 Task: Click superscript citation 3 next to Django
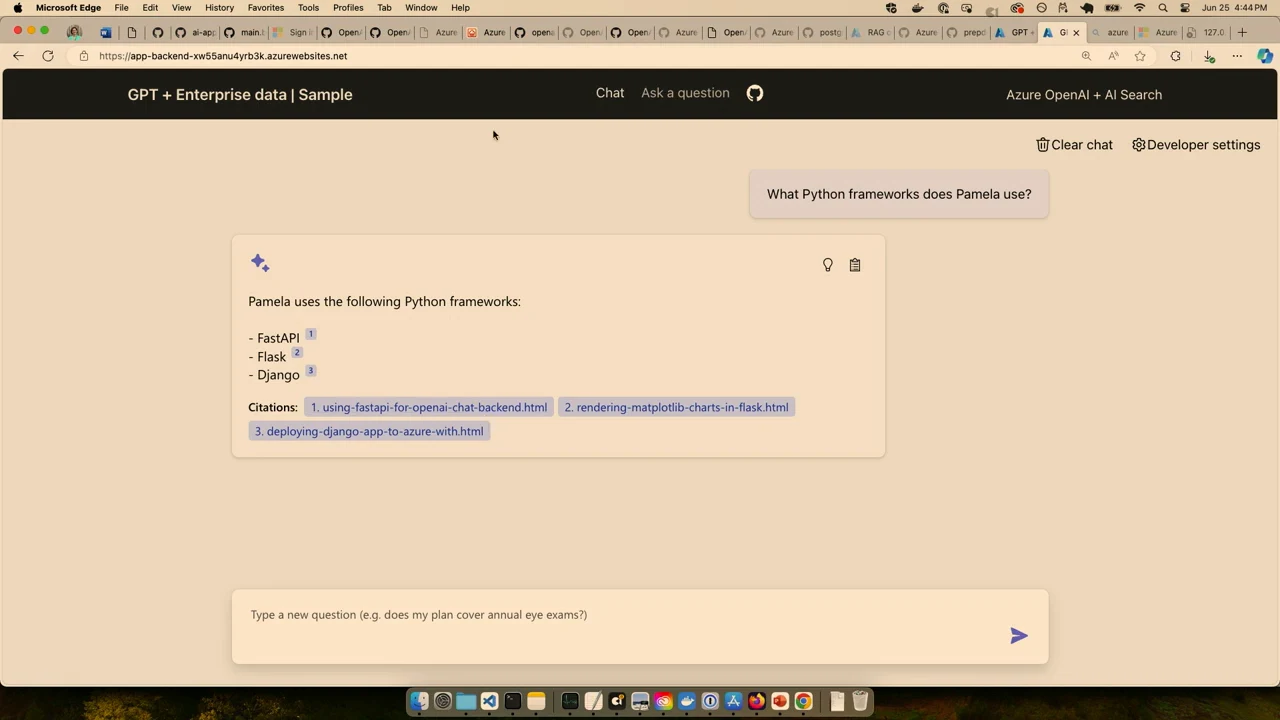pyautogui.click(x=310, y=370)
